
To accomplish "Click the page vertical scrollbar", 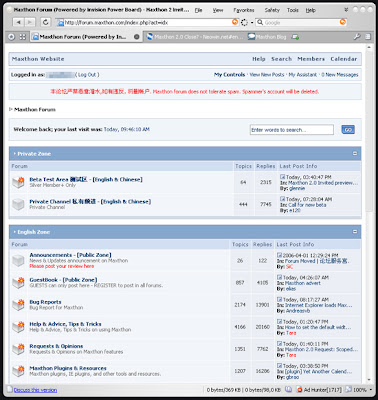I will click(x=369, y=213).
